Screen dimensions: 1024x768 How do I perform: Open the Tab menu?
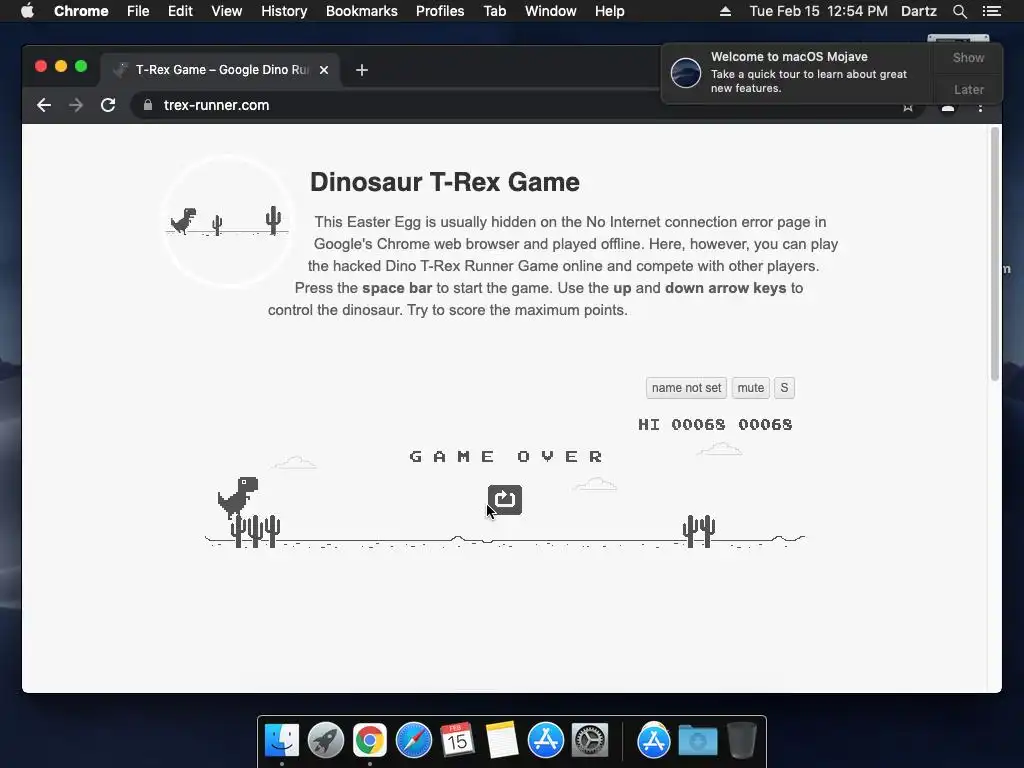(495, 11)
